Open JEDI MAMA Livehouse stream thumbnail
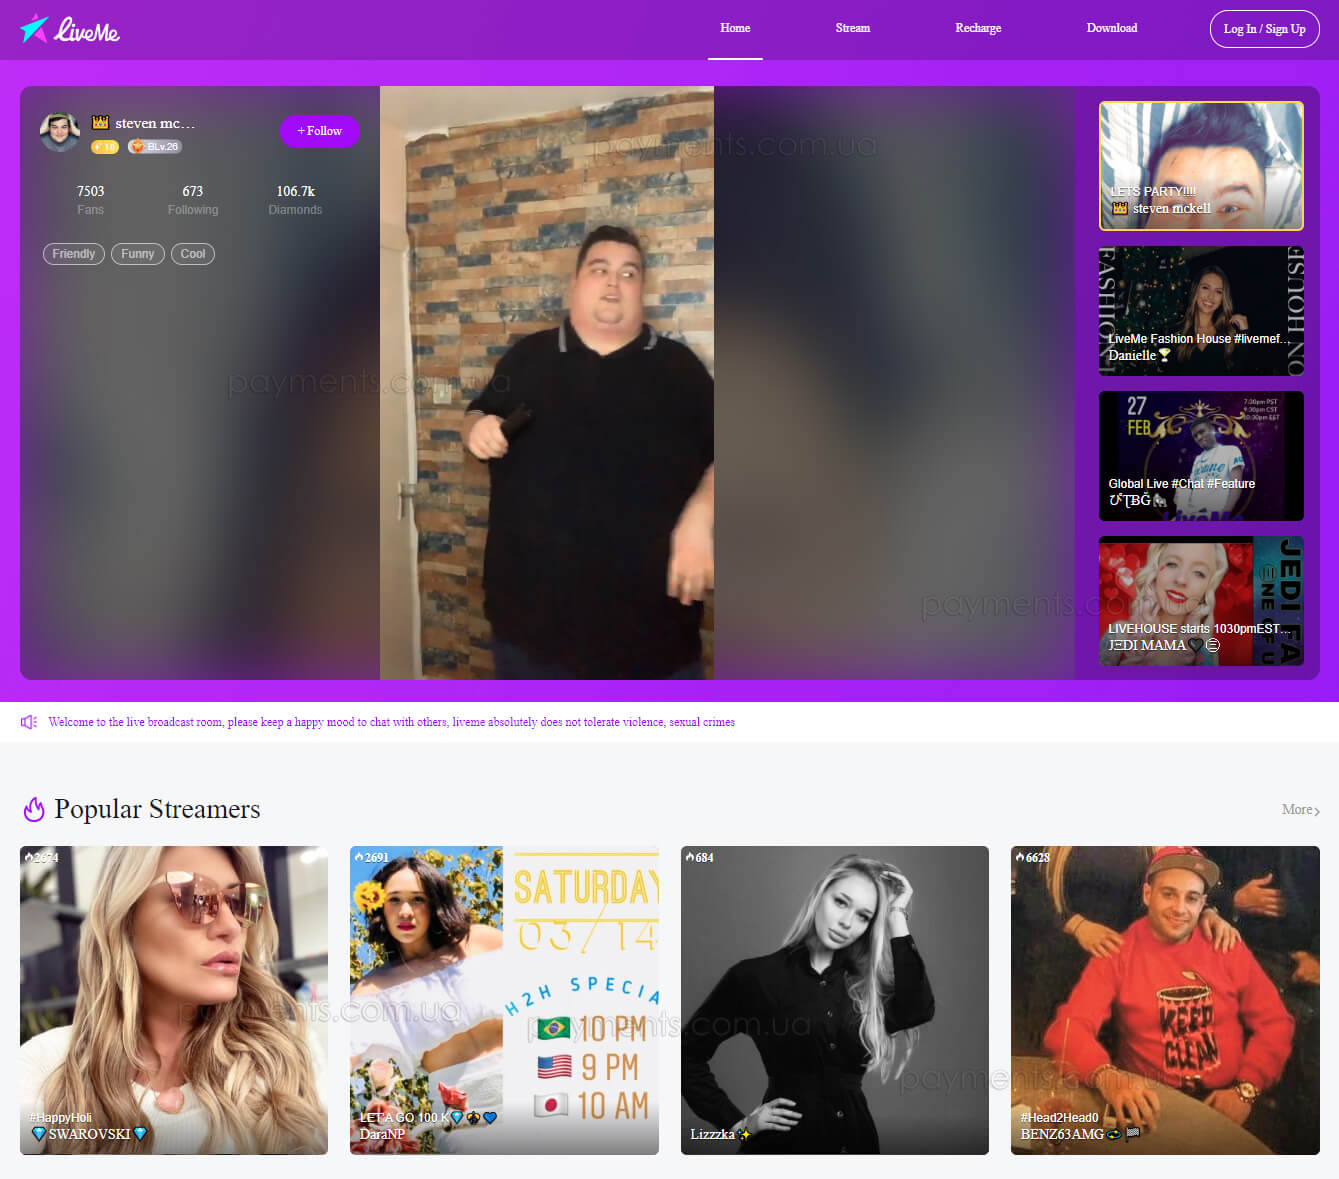The height and width of the screenshot is (1179, 1339). (x=1201, y=601)
